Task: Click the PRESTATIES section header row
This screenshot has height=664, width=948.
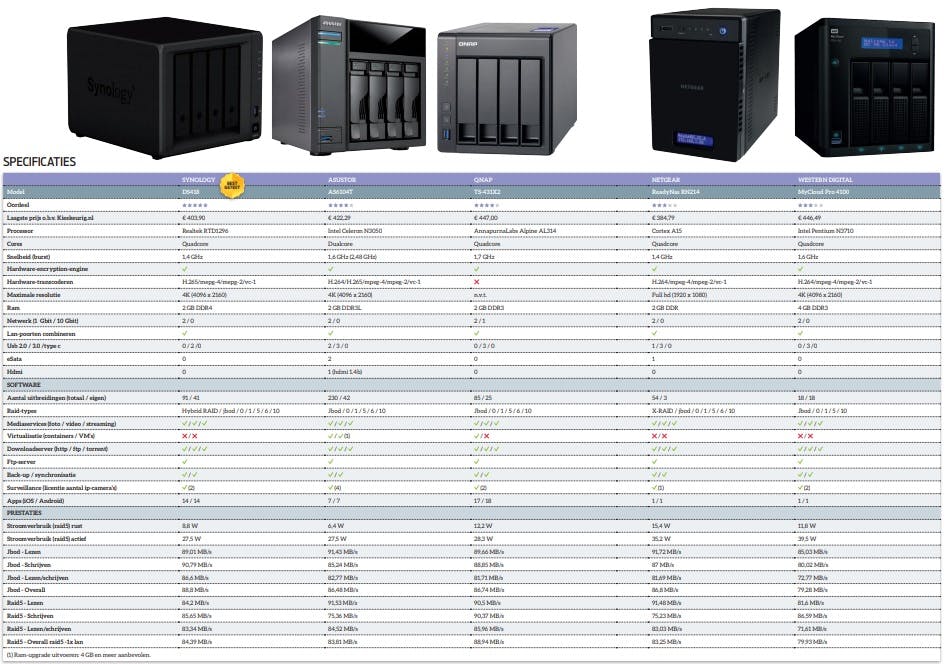Action: pyautogui.click(x=472, y=513)
